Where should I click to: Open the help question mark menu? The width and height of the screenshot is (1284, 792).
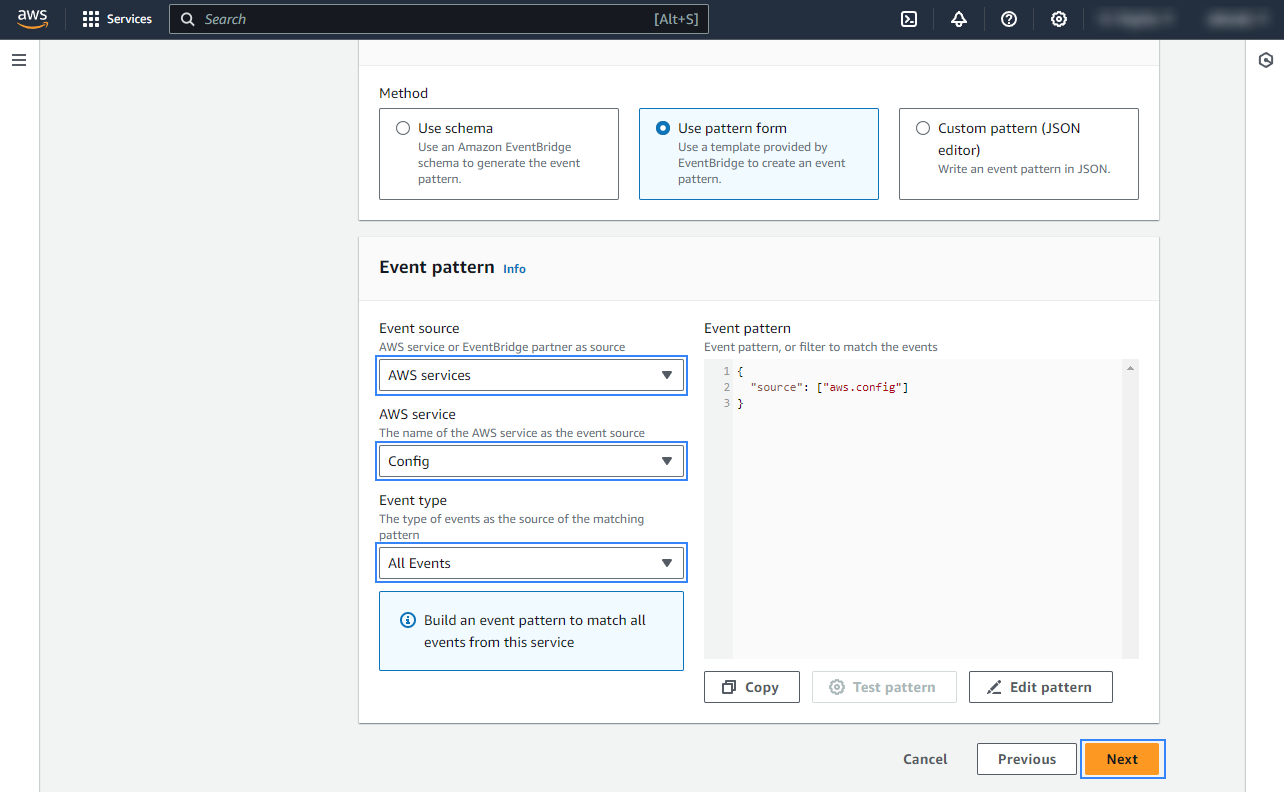pyautogui.click(x=1009, y=19)
